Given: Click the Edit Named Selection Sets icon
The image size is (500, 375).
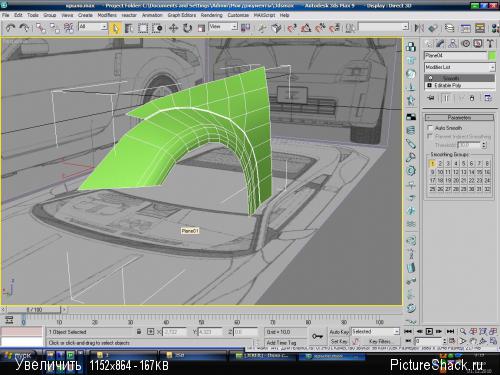Looking at the screenshot, I should (350, 28).
